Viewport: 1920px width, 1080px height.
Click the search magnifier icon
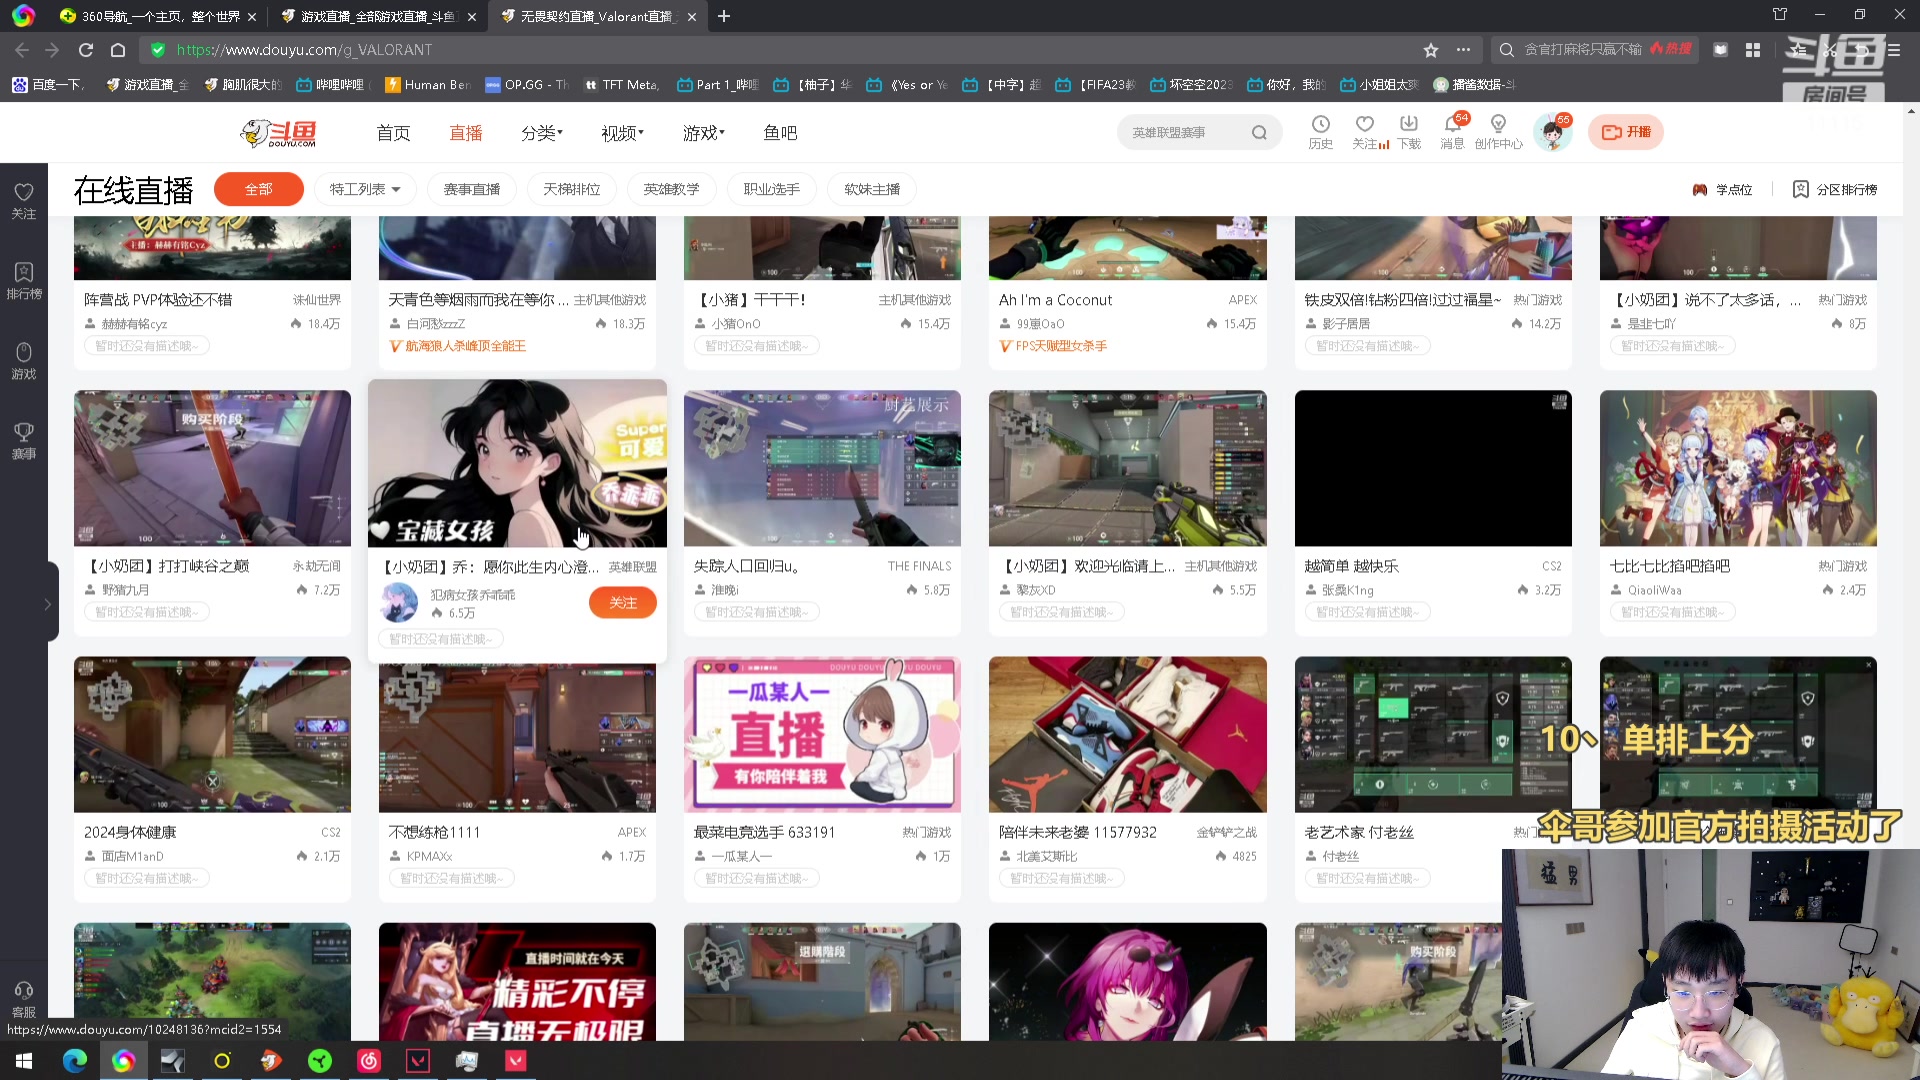click(1259, 132)
